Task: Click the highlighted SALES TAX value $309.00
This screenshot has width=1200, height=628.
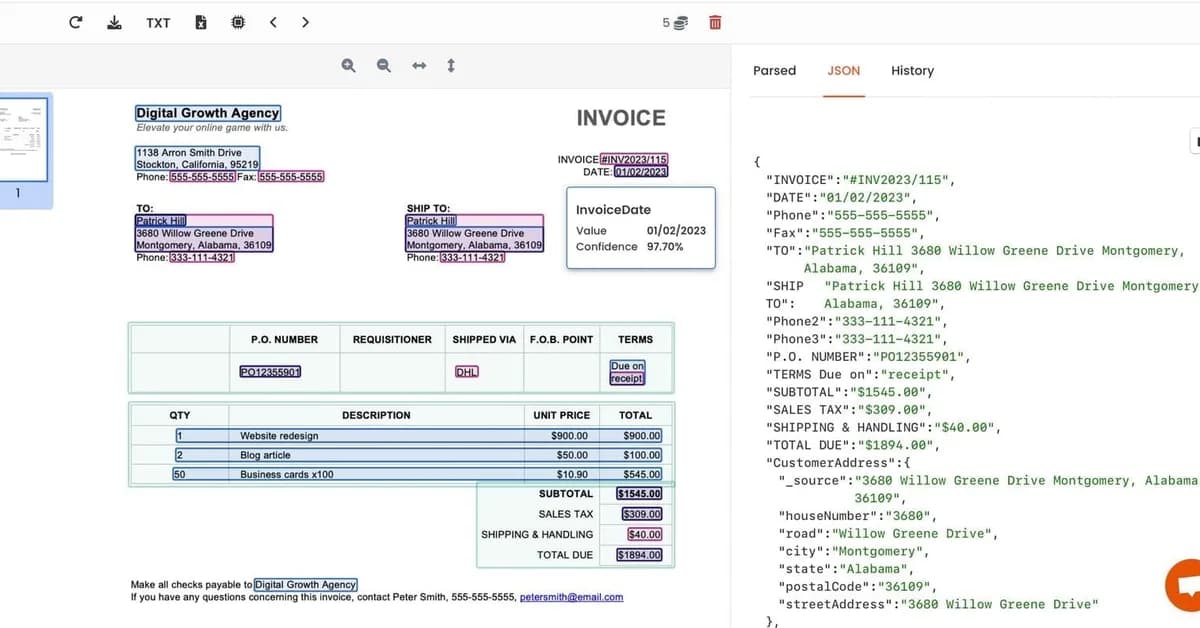Action: [x=641, y=514]
